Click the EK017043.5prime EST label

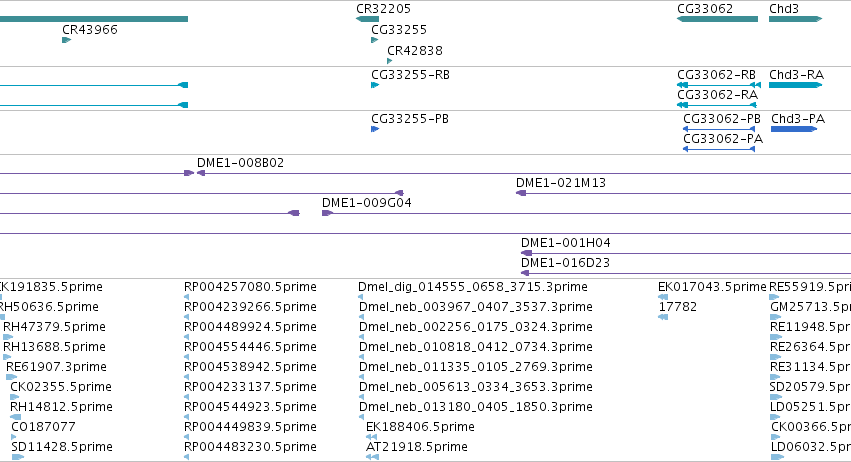pos(712,287)
